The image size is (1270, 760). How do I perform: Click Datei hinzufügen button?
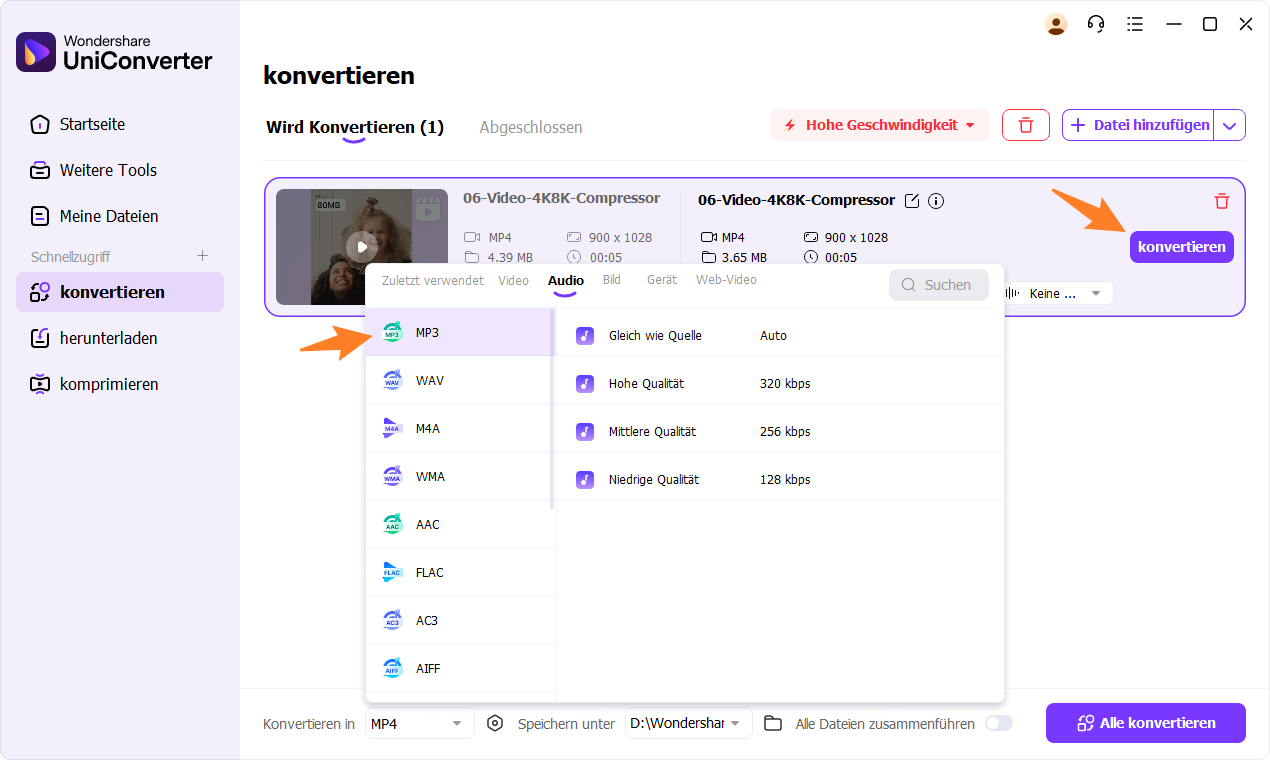(x=1139, y=125)
